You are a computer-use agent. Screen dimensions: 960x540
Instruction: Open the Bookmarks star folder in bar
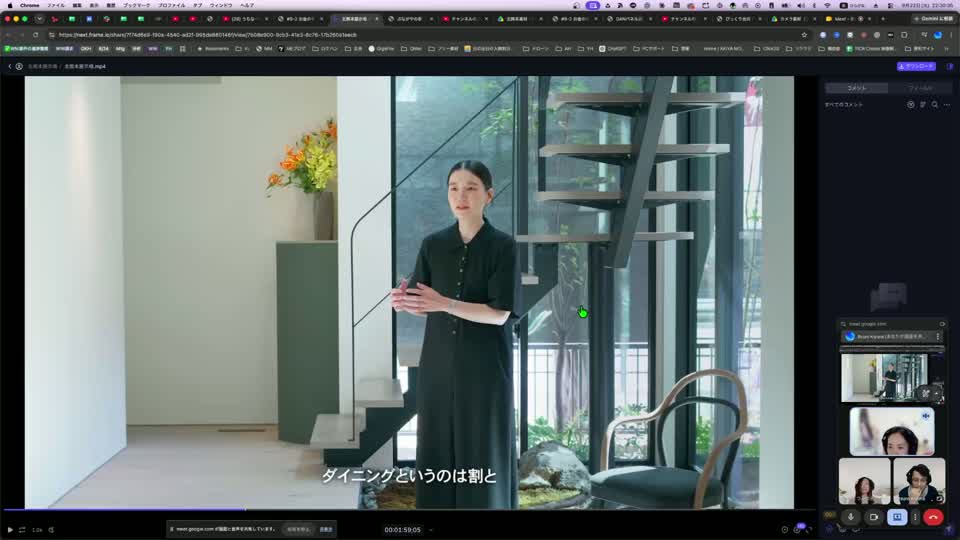click(213, 48)
